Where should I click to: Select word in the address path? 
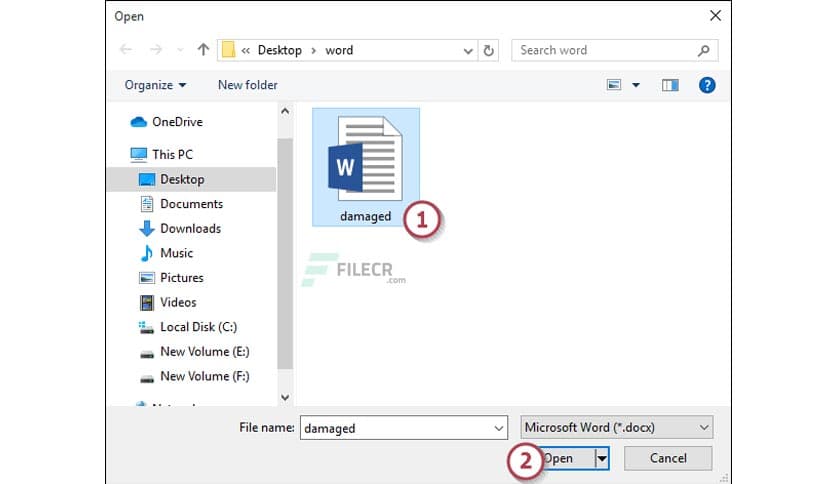point(339,50)
